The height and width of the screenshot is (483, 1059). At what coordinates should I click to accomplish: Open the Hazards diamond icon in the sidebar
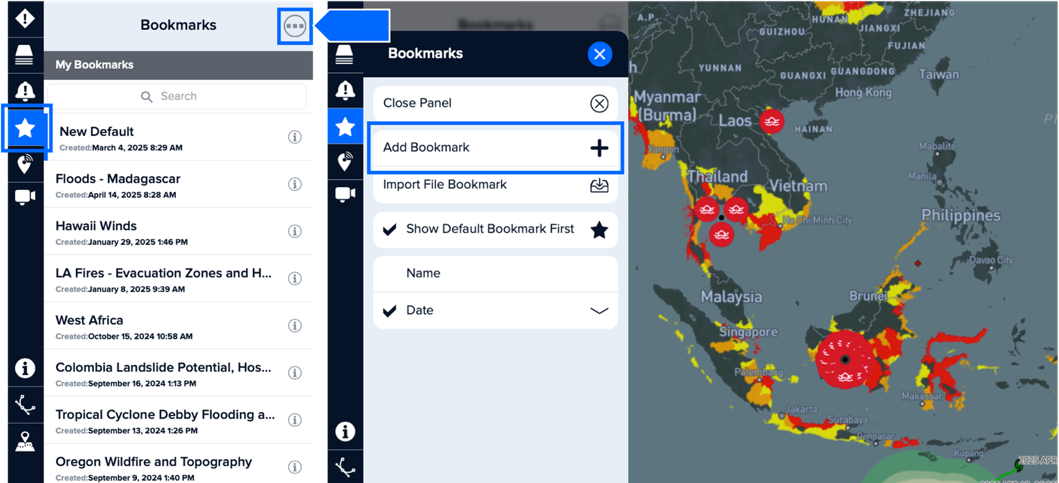click(25, 18)
